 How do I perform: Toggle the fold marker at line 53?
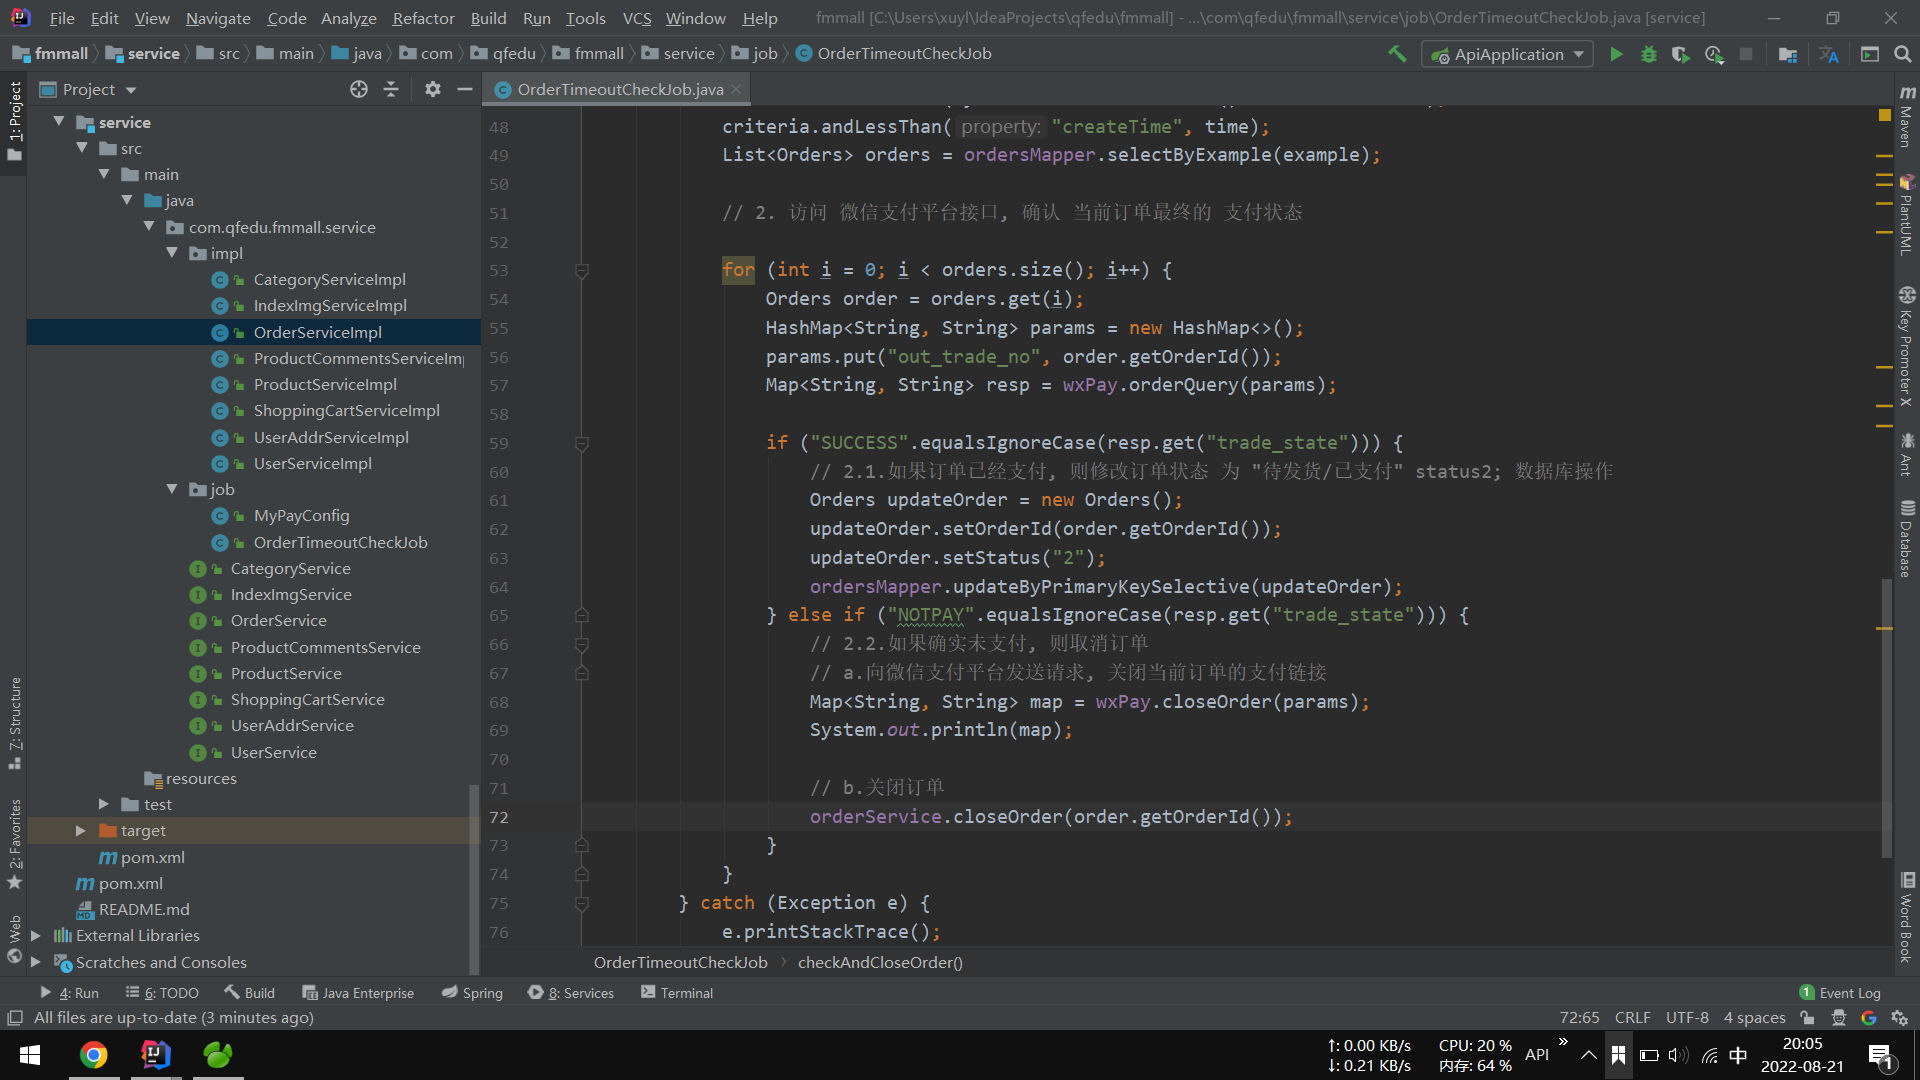point(581,270)
